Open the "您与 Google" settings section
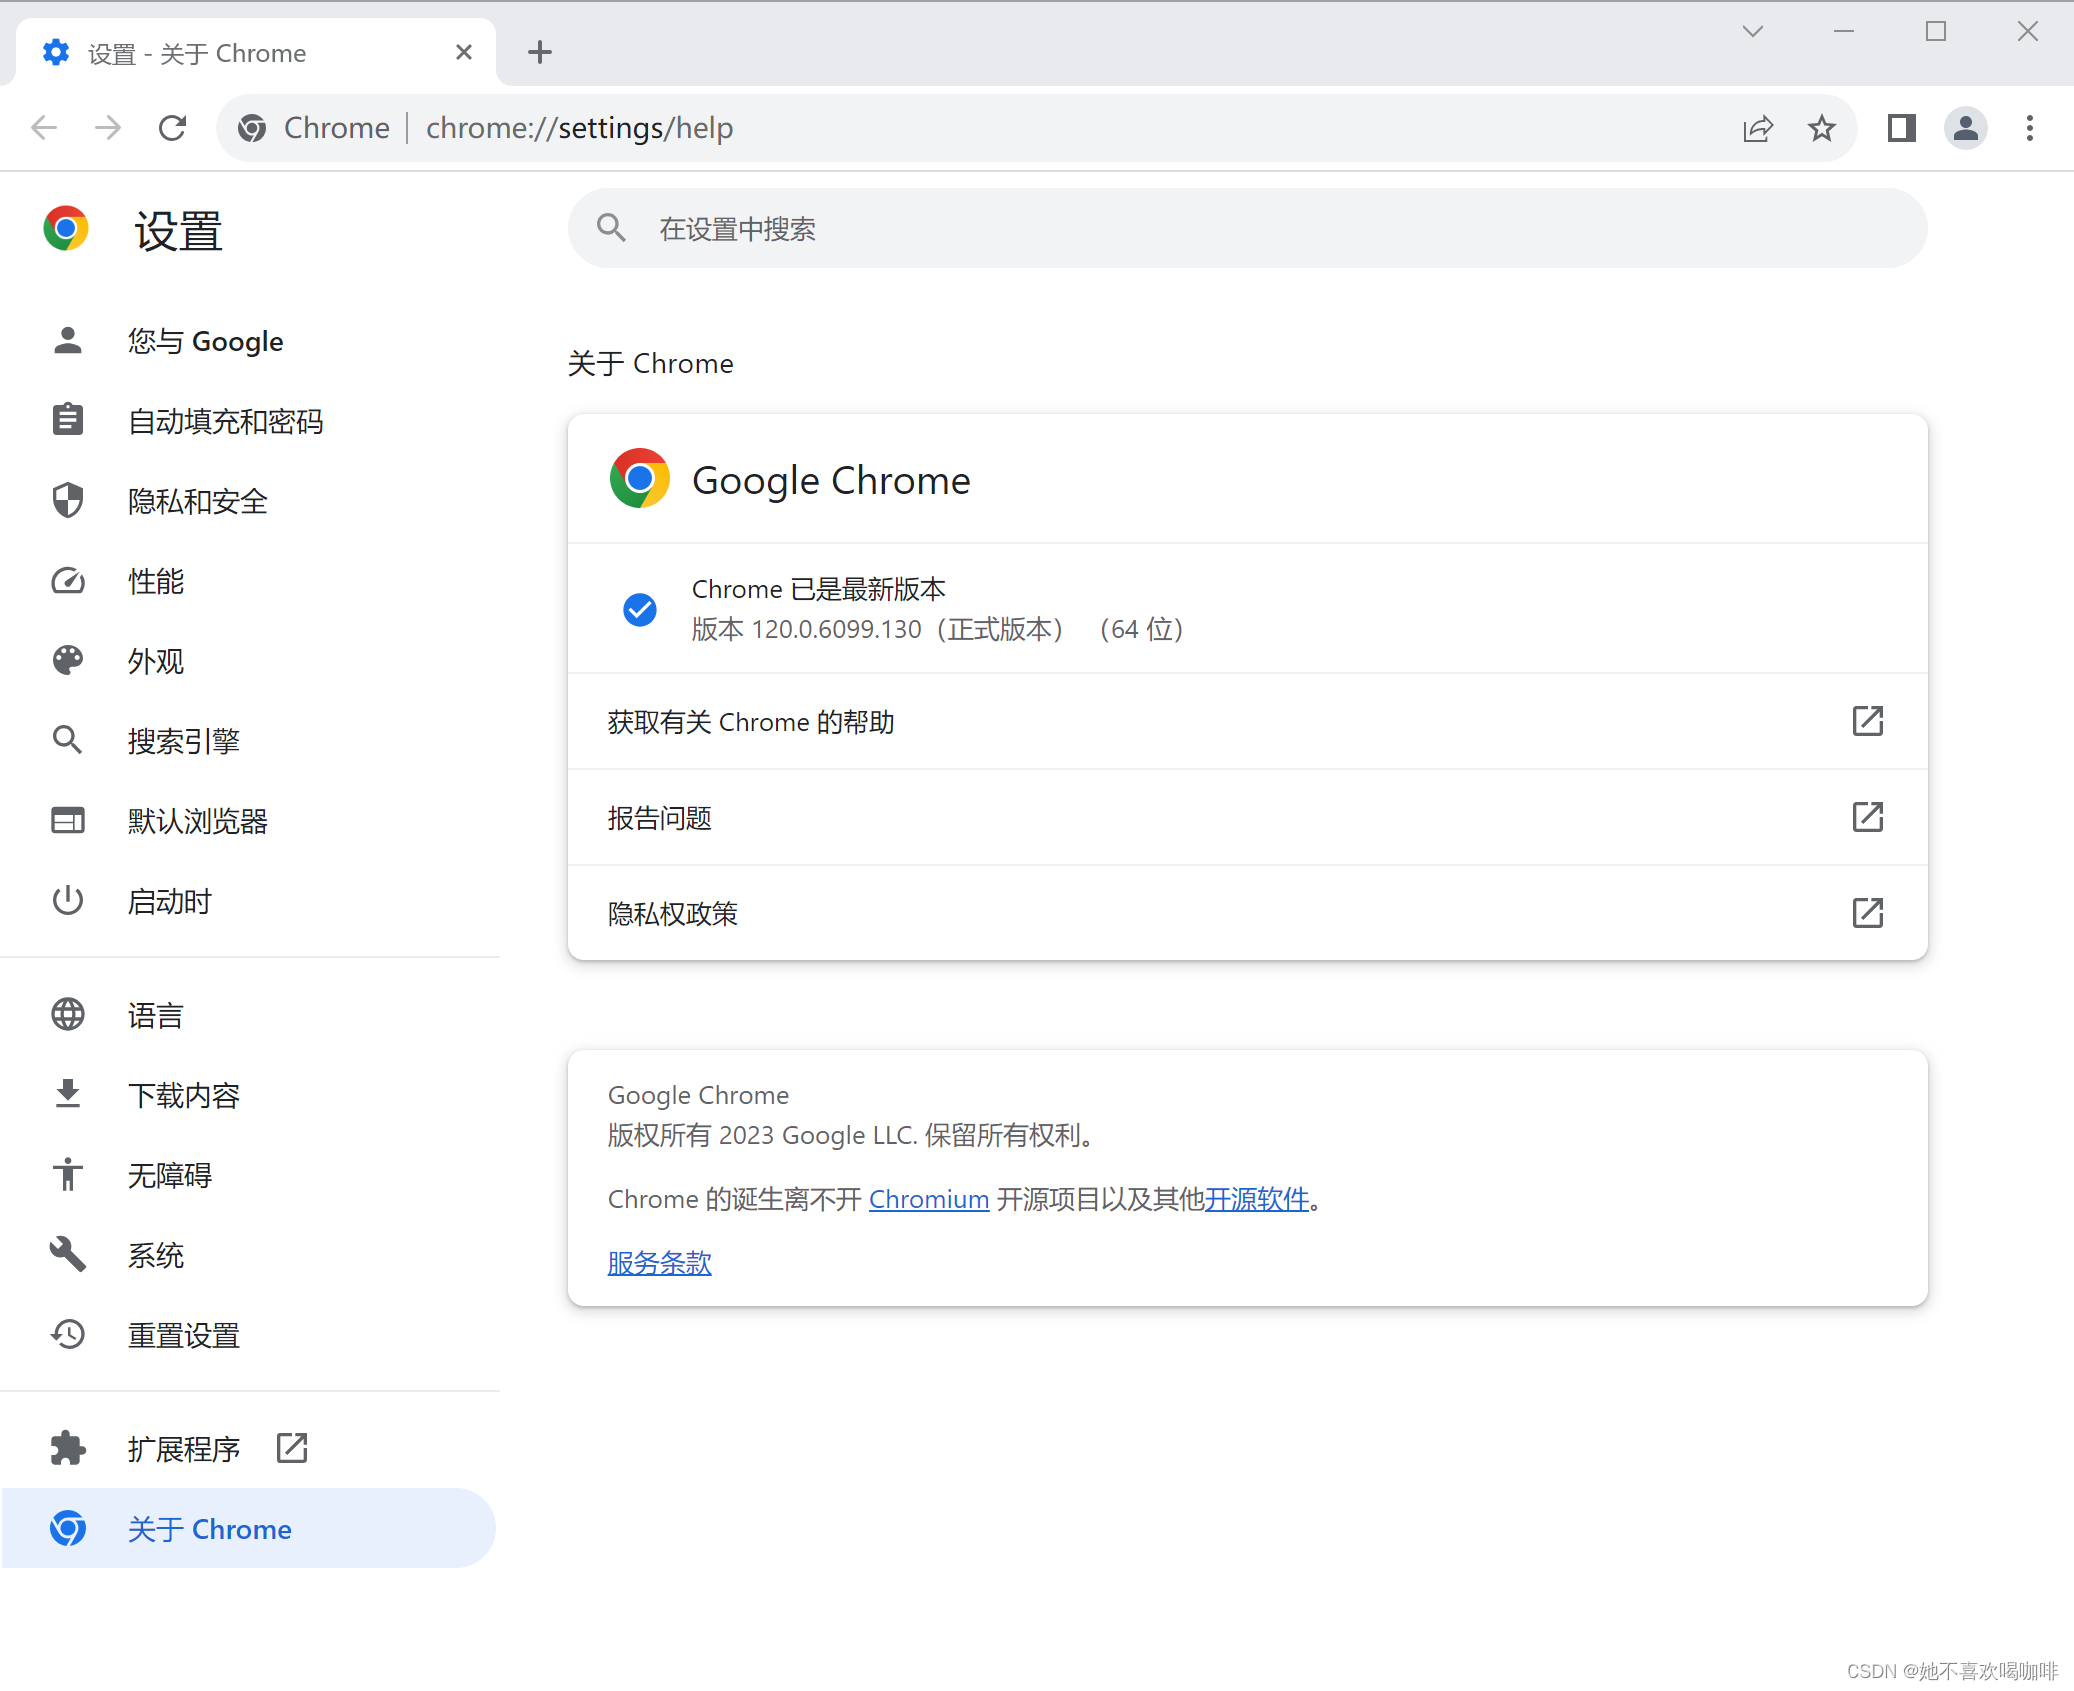2074x1691 pixels. click(205, 341)
